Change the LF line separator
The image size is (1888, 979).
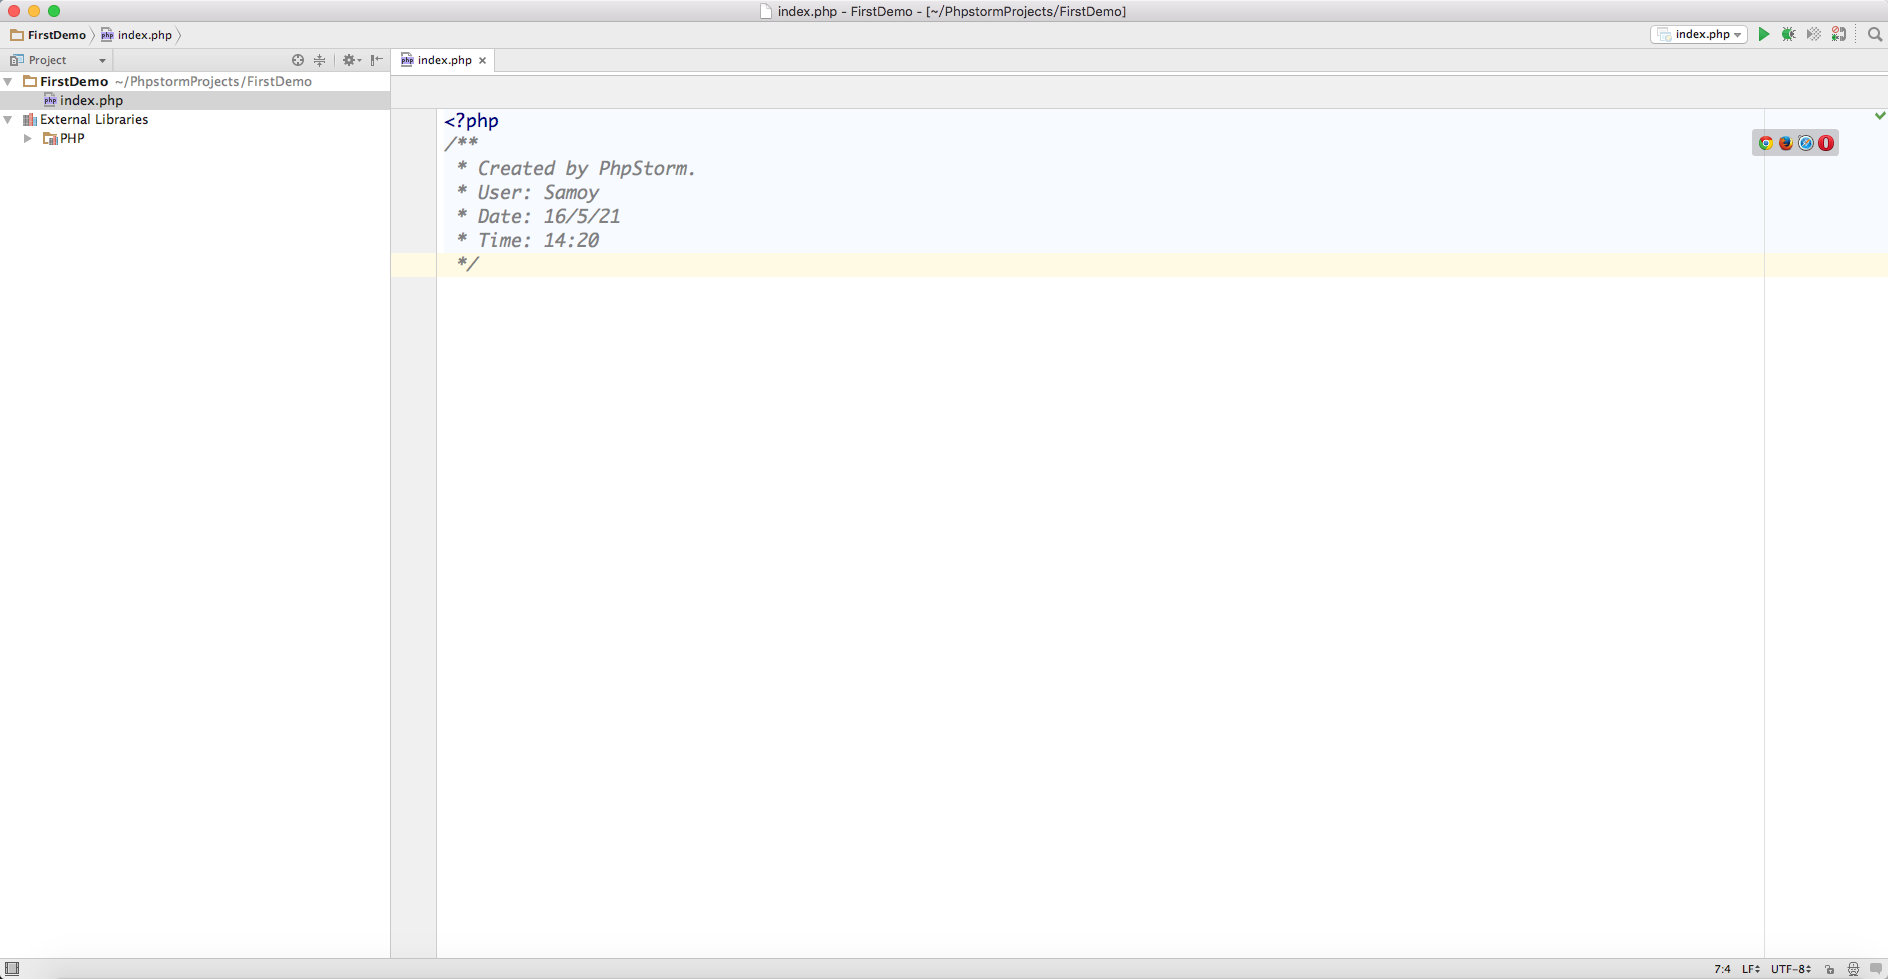[1751, 969]
